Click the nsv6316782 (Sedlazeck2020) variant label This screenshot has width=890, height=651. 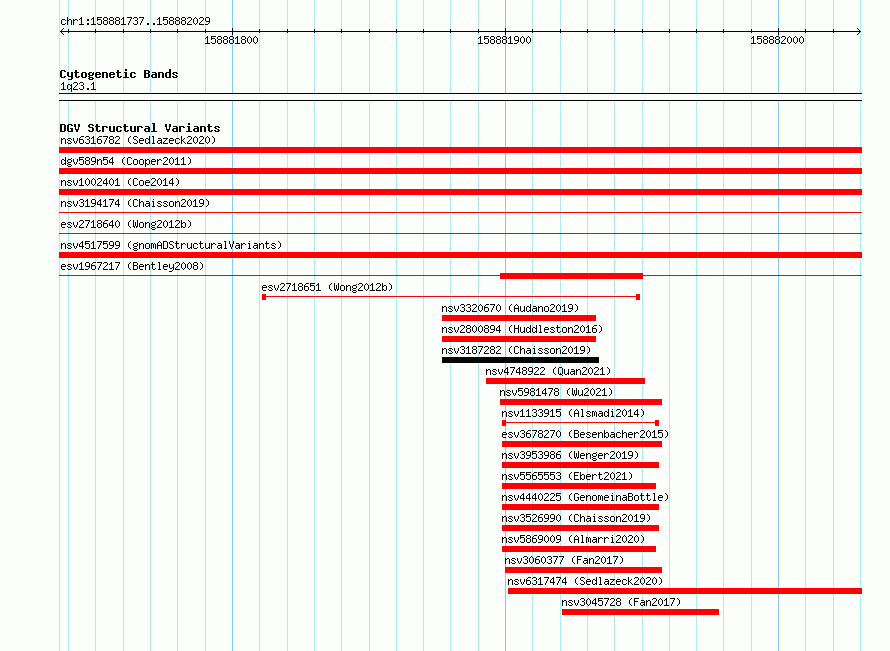coord(138,140)
